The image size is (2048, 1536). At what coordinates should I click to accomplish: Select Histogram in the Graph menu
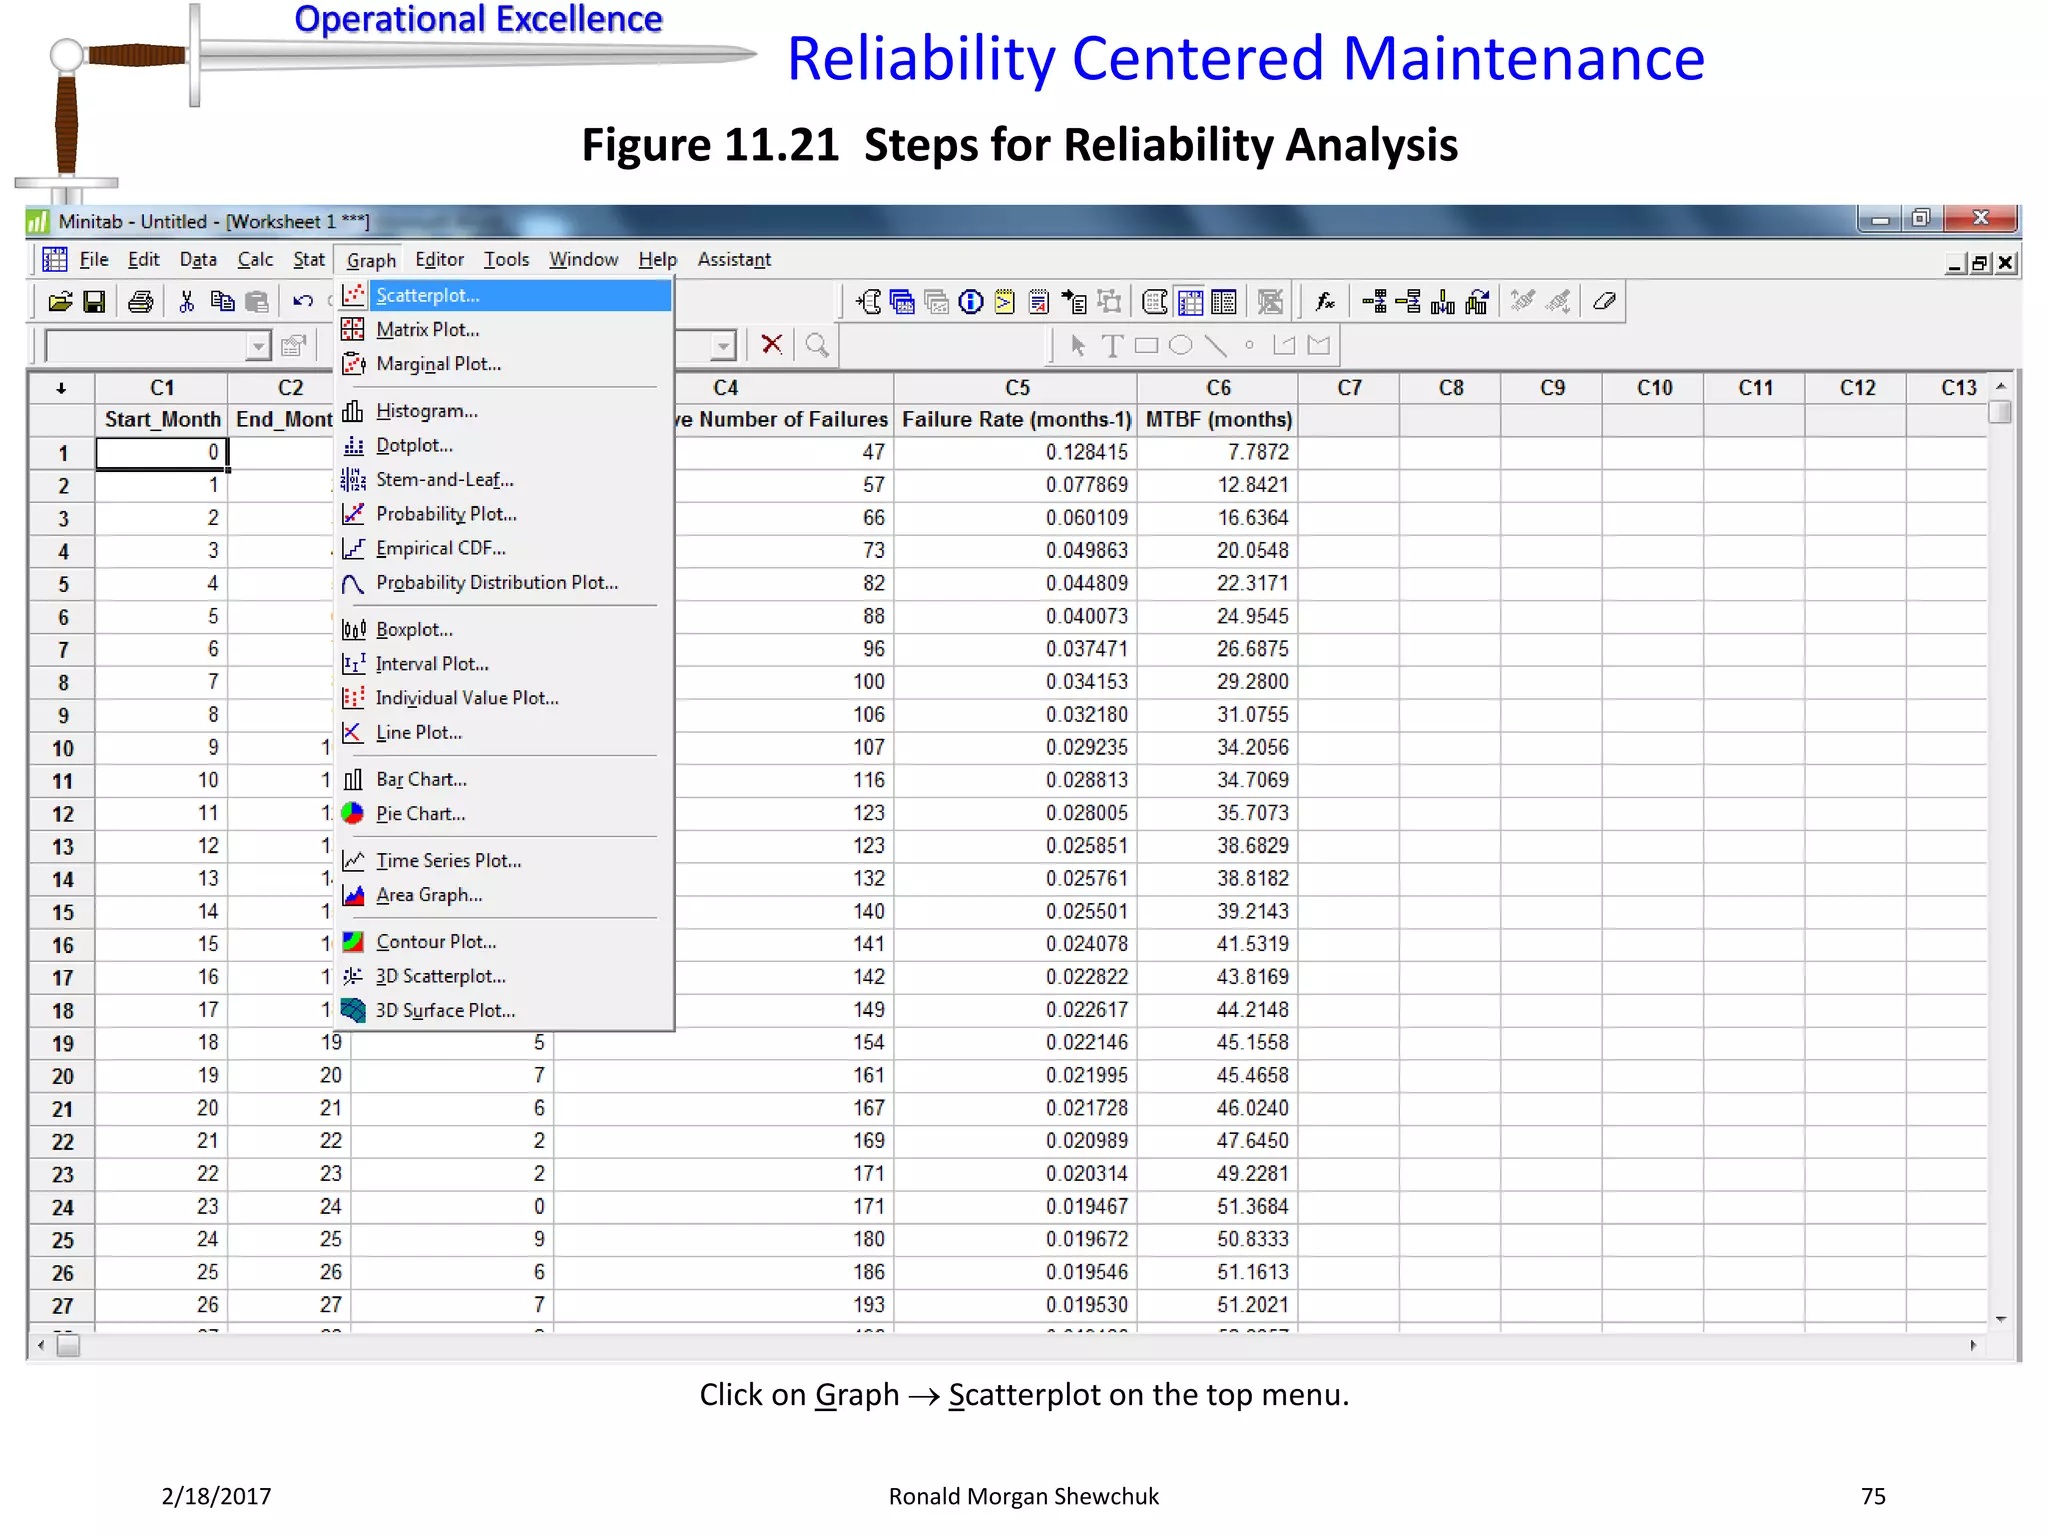tap(504, 411)
